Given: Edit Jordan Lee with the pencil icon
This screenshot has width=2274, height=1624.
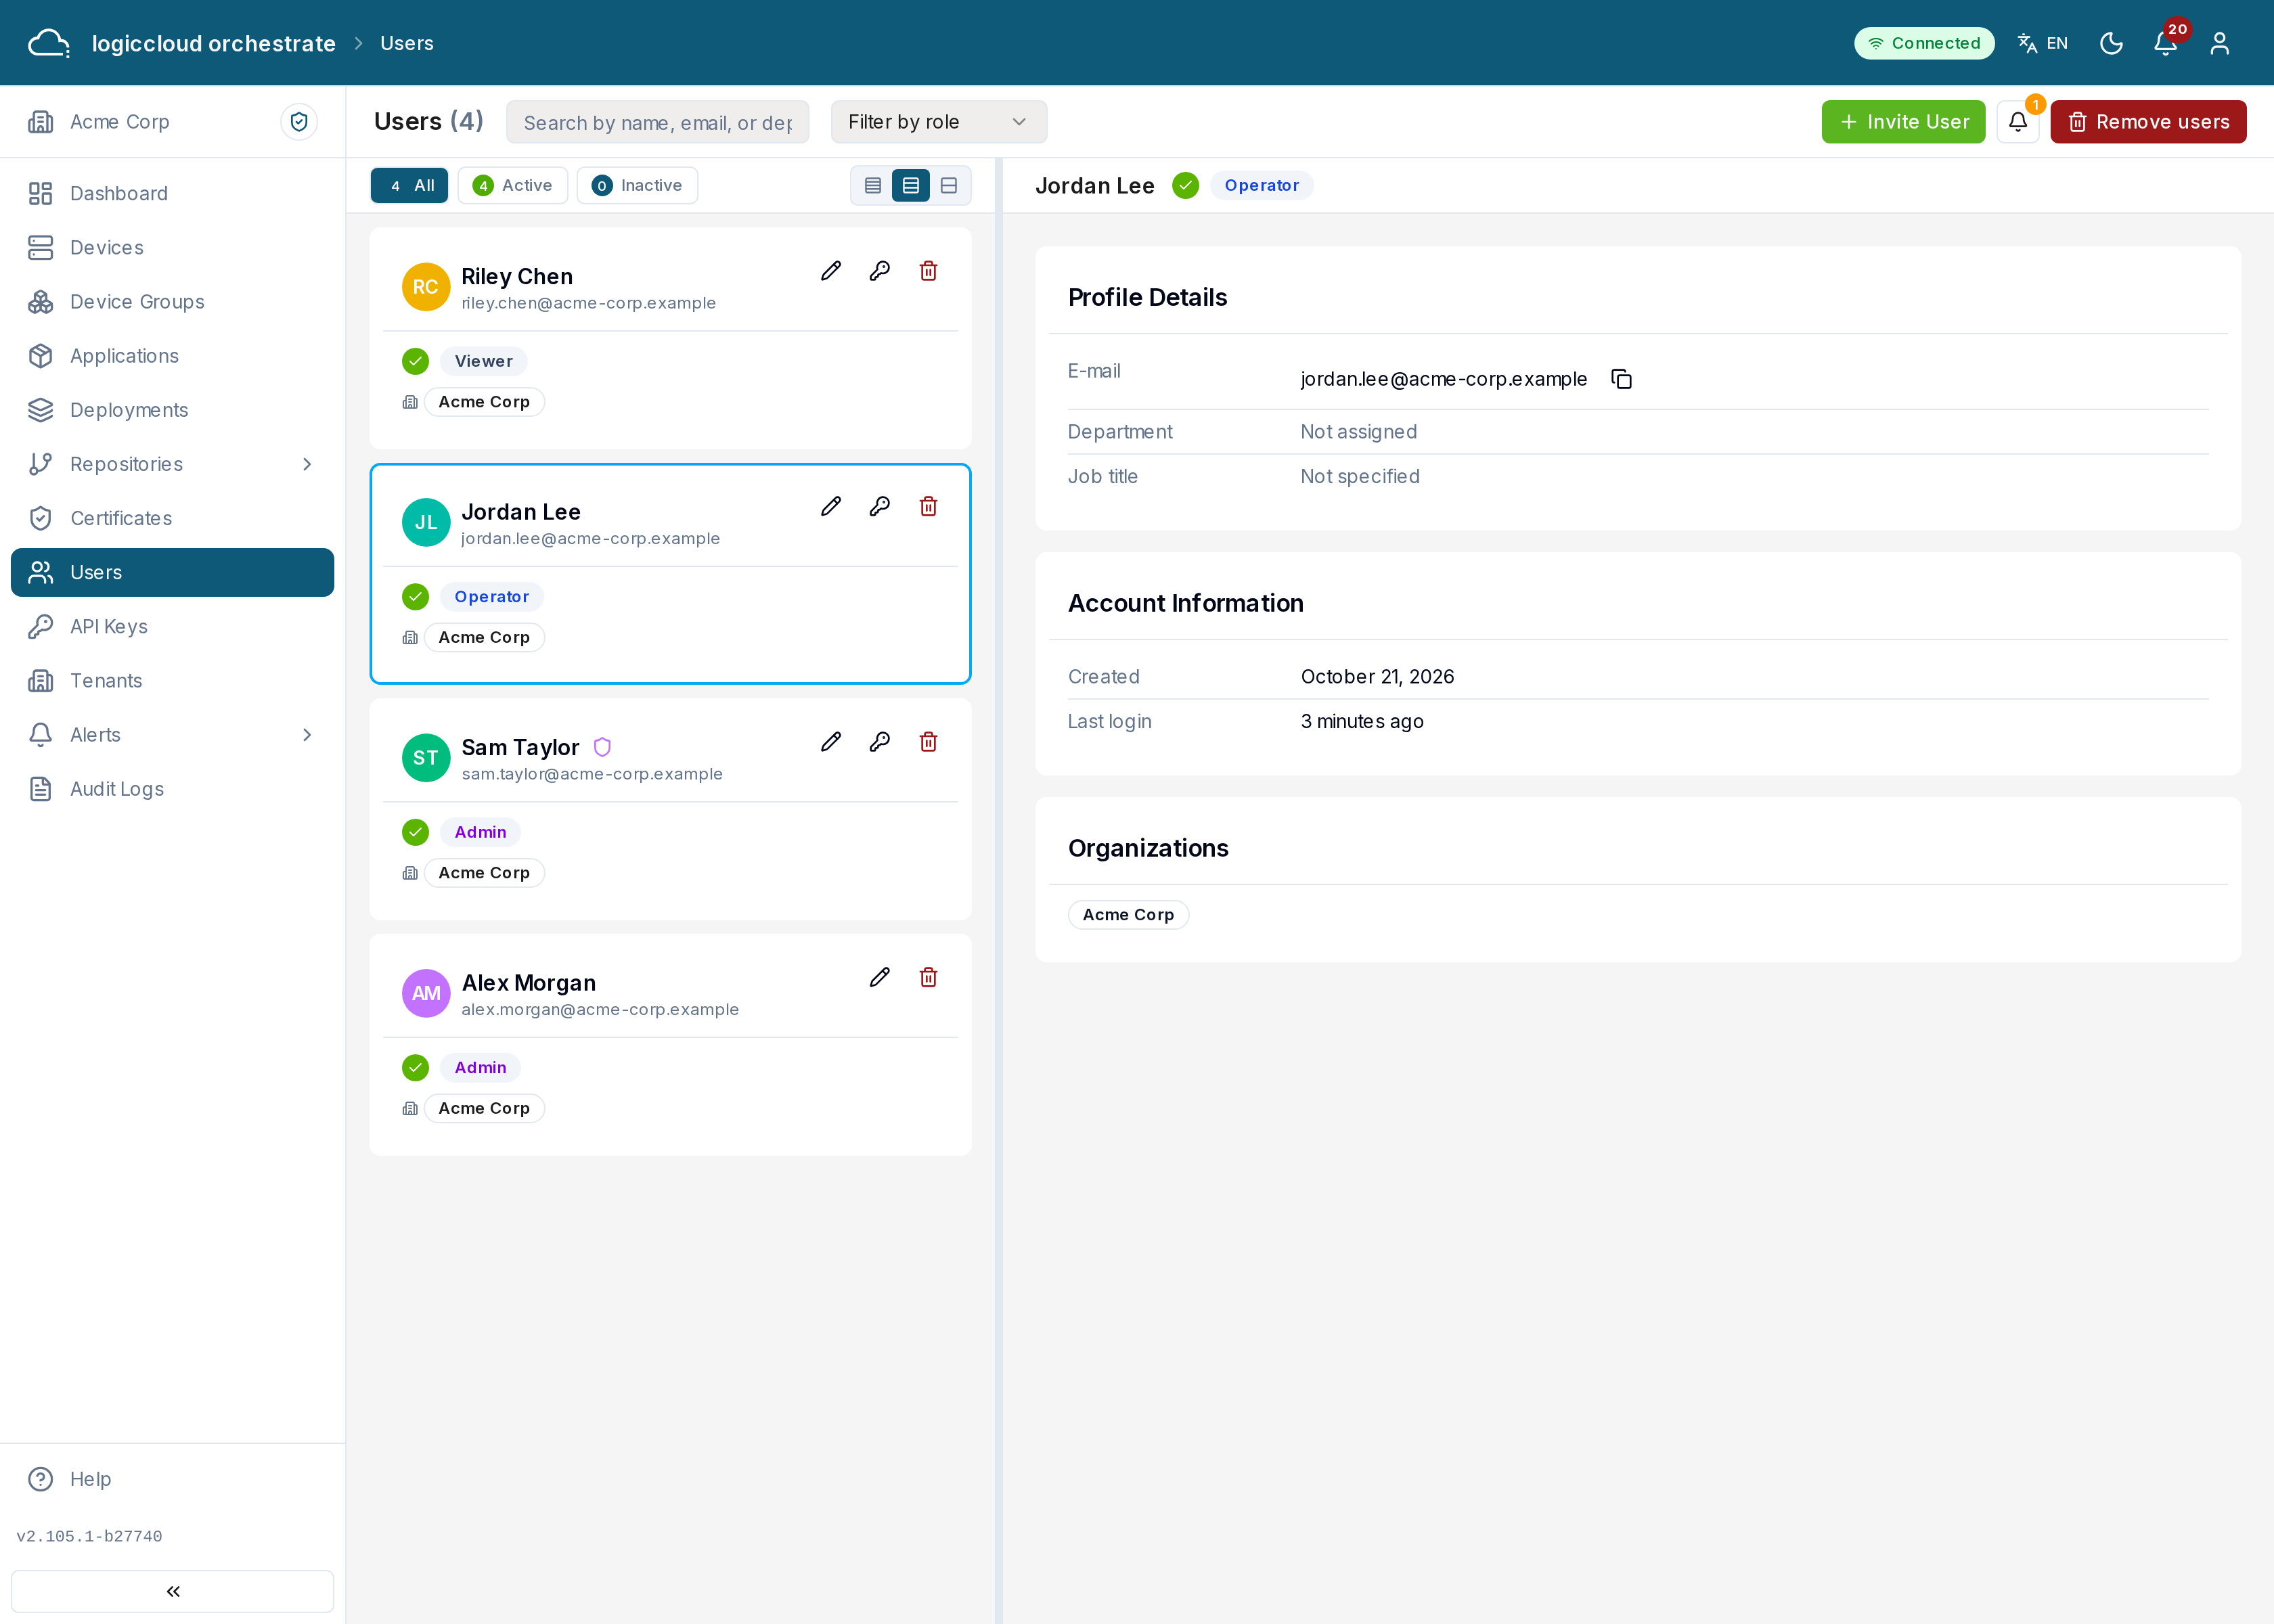Looking at the screenshot, I should (830, 506).
